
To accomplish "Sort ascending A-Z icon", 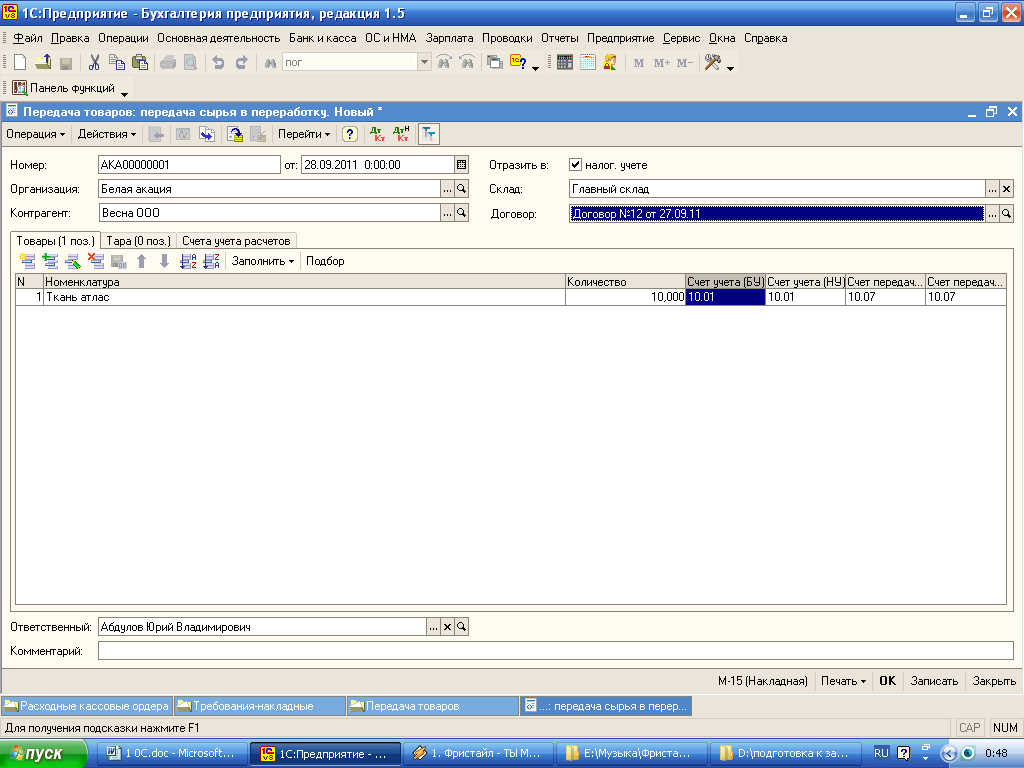I will (188, 261).
